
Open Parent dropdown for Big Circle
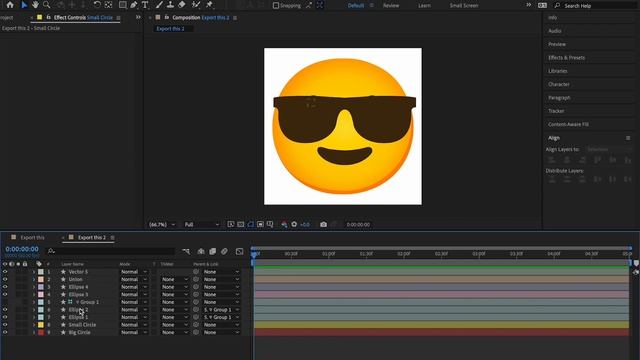tap(221, 332)
